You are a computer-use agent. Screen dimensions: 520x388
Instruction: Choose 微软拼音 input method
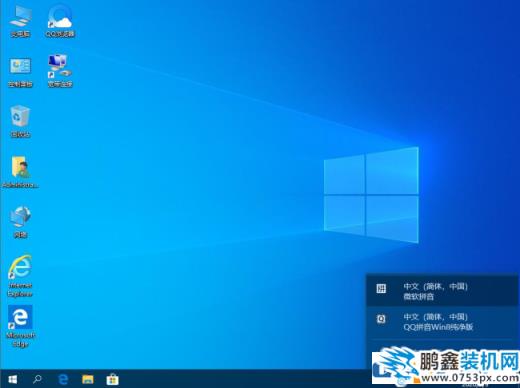(x=443, y=291)
